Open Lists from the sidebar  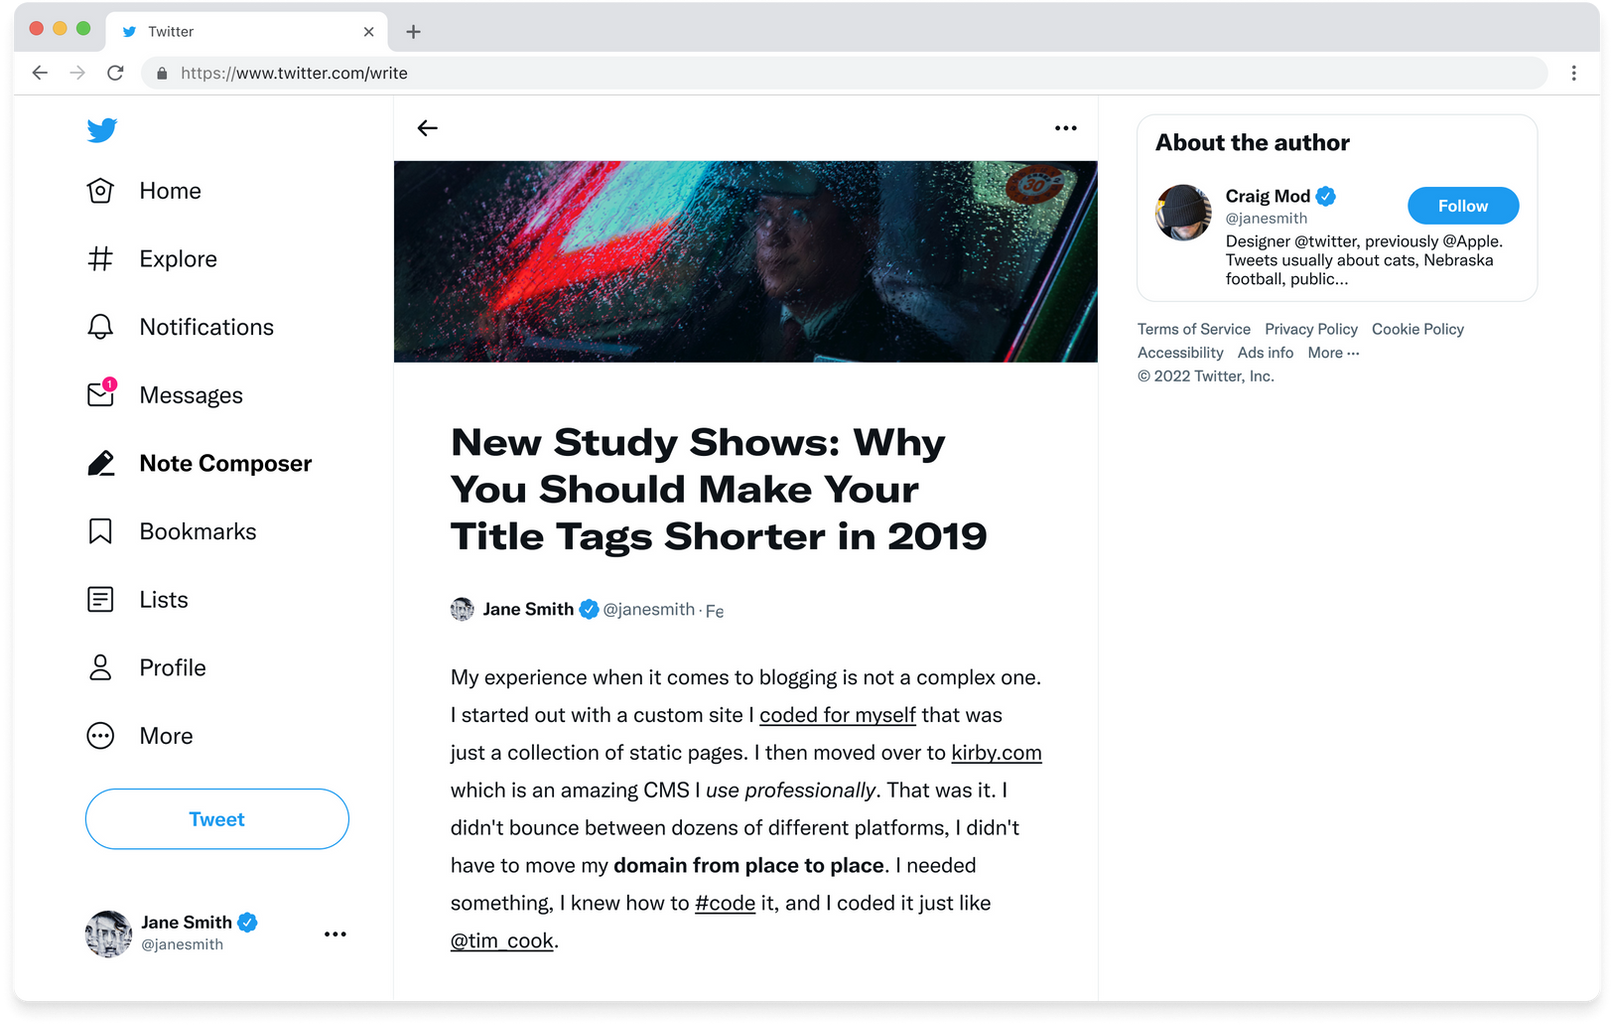pos(163,600)
